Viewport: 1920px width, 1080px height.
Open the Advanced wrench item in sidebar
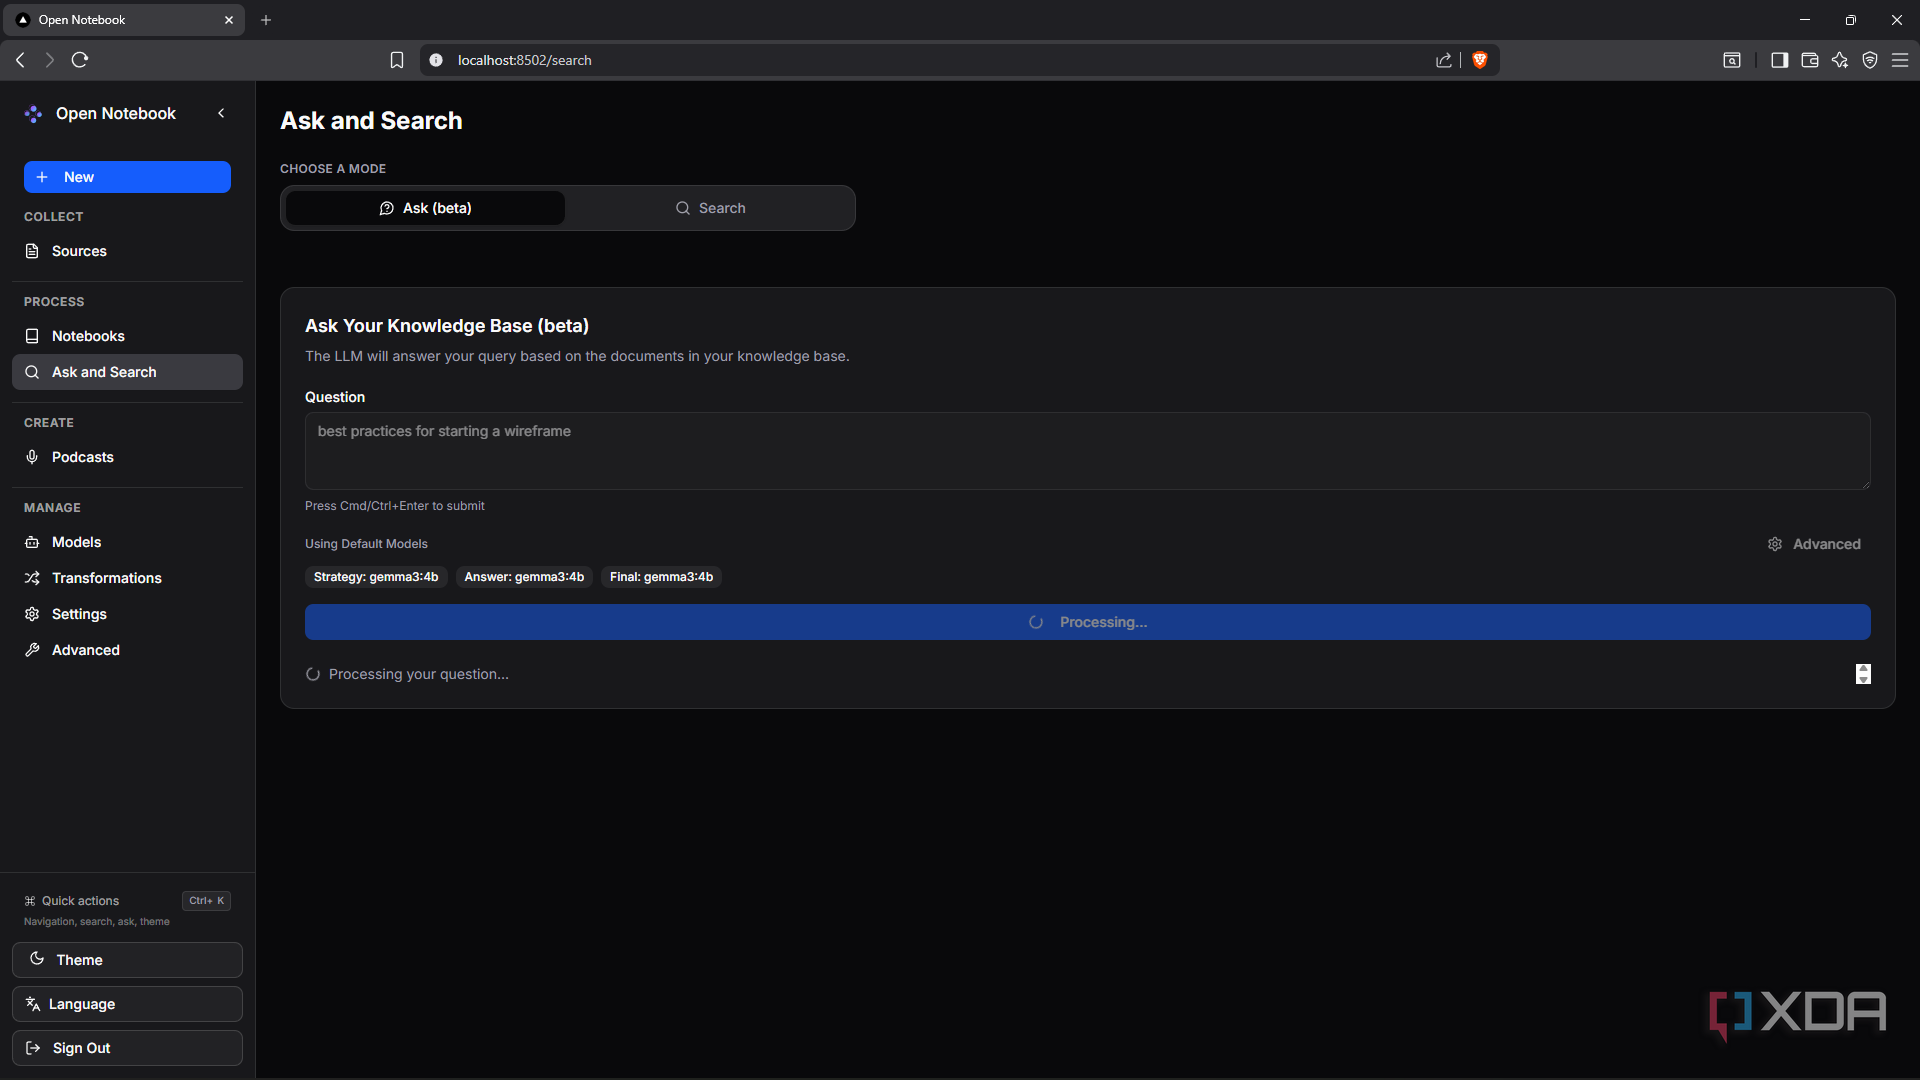[127, 650]
